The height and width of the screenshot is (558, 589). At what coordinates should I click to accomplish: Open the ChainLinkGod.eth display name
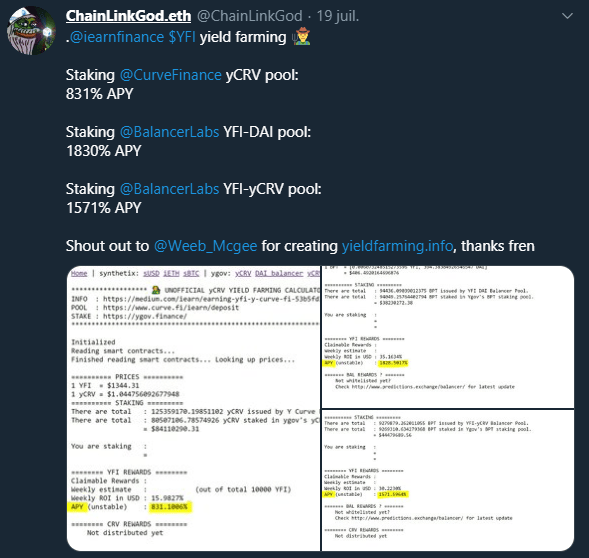[128, 16]
